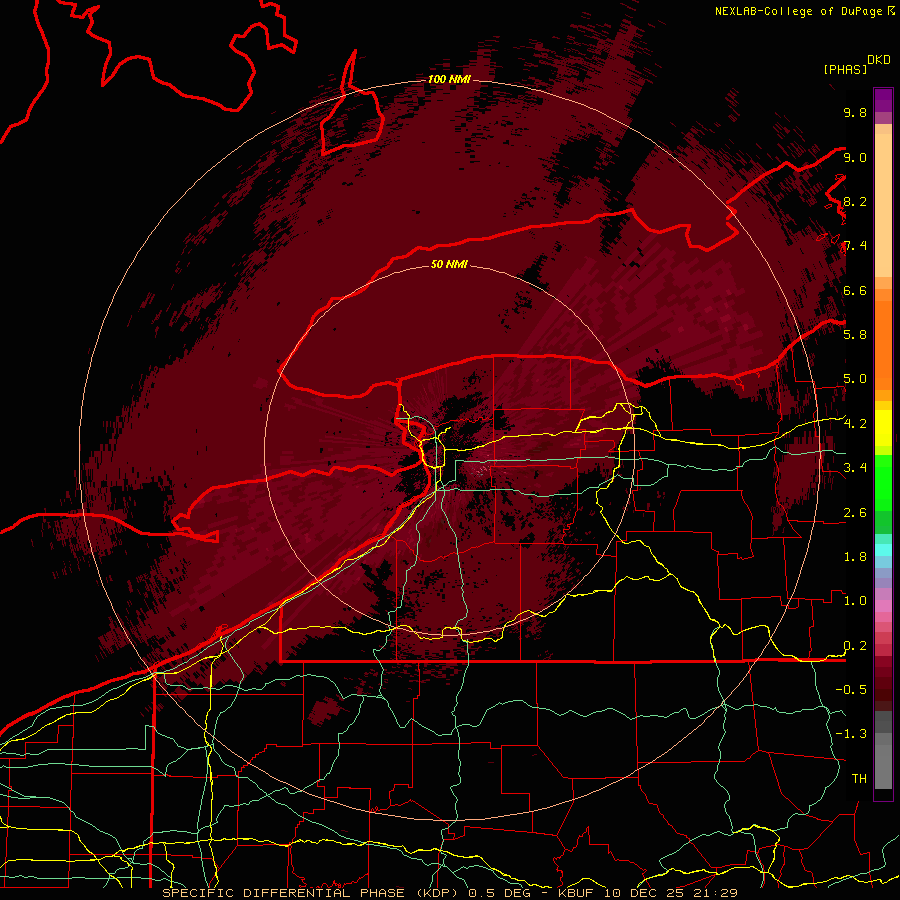The image size is (900, 900).
Task: Click the 8.2 value on the color scale
Action: tap(855, 201)
